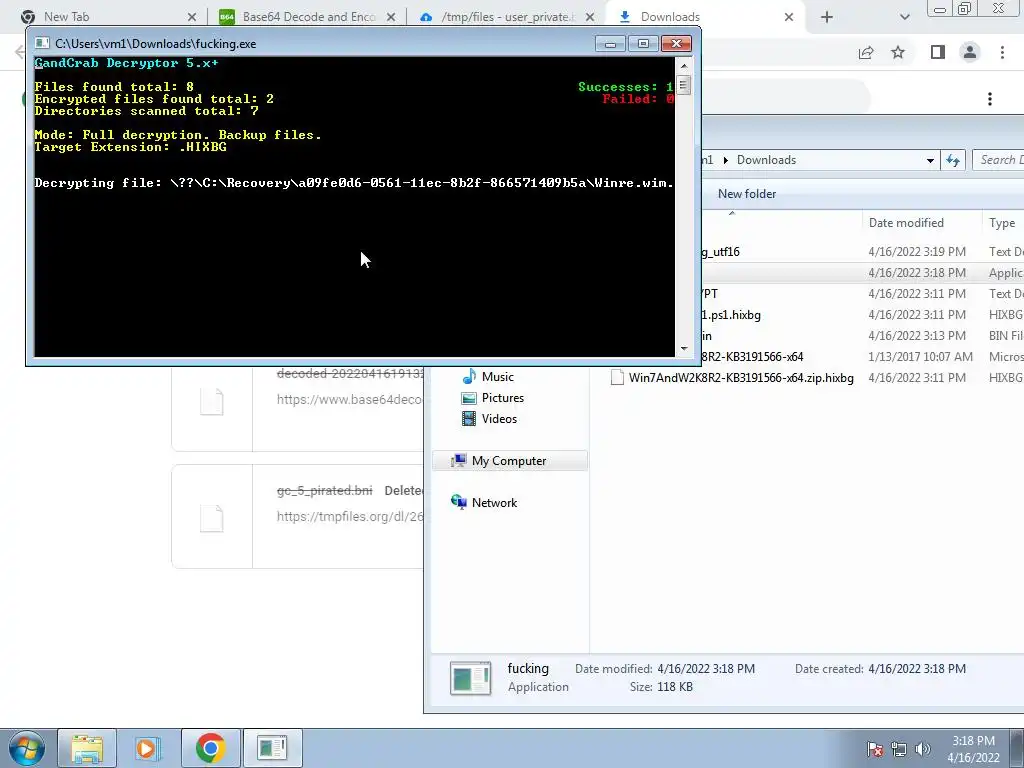The width and height of the screenshot is (1024, 768).
Task: Click the console scrollbar up arrow
Action: click(x=684, y=65)
